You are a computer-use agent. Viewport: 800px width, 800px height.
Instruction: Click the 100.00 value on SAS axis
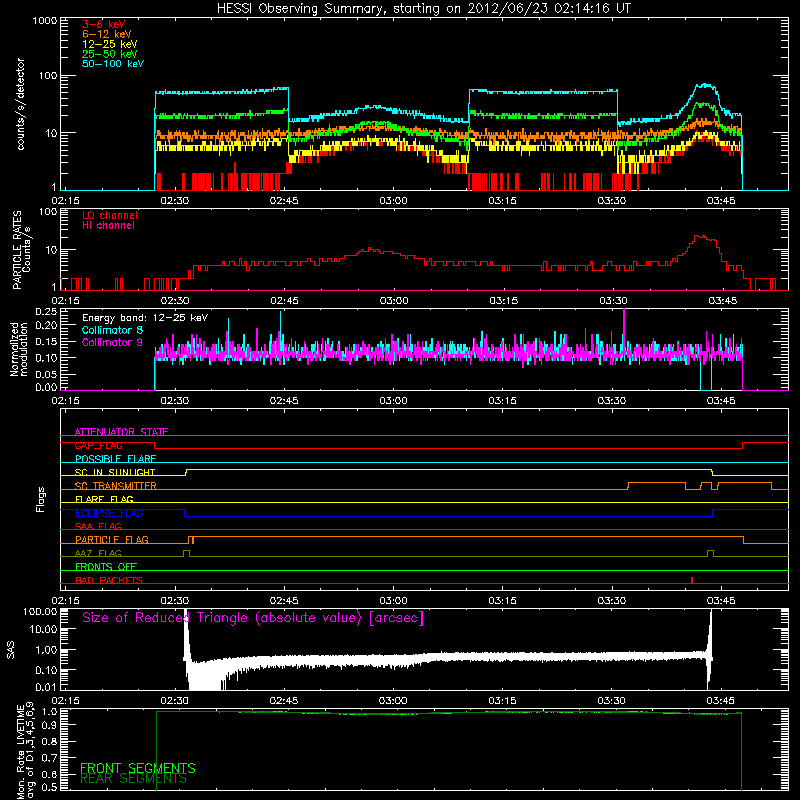pyautogui.click(x=40, y=612)
